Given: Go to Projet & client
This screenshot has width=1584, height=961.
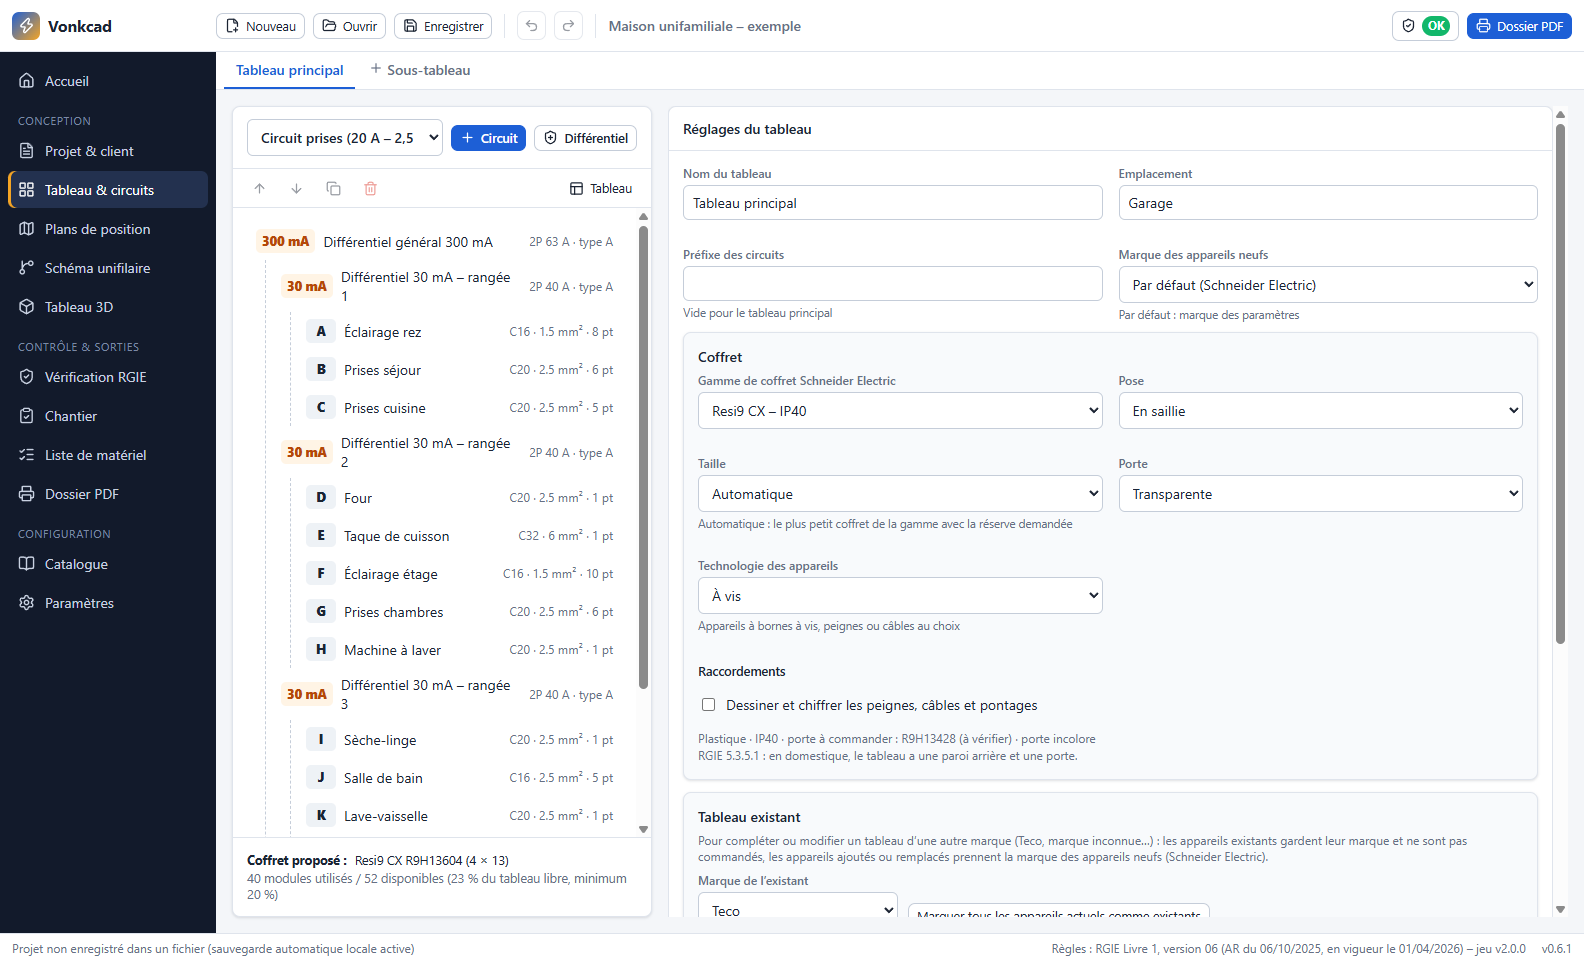Looking at the screenshot, I should [108, 151].
